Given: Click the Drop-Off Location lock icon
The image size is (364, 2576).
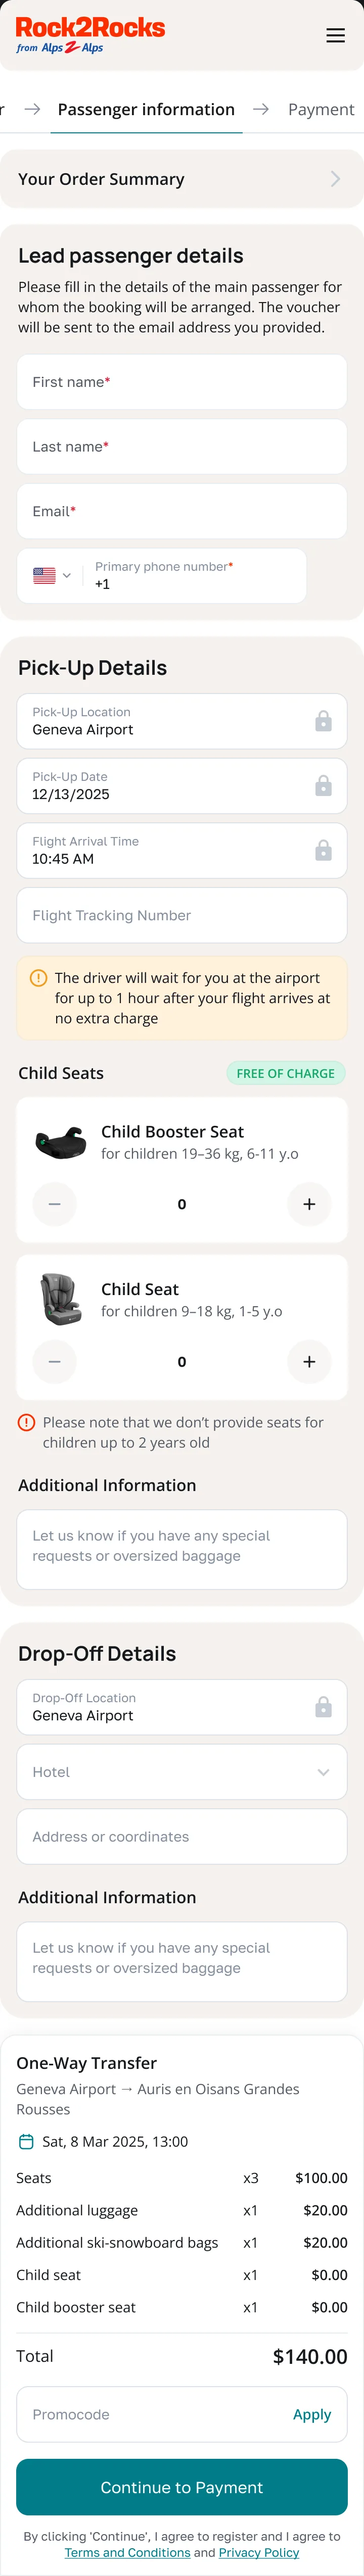Looking at the screenshot, I should (x=323, y=1707).
